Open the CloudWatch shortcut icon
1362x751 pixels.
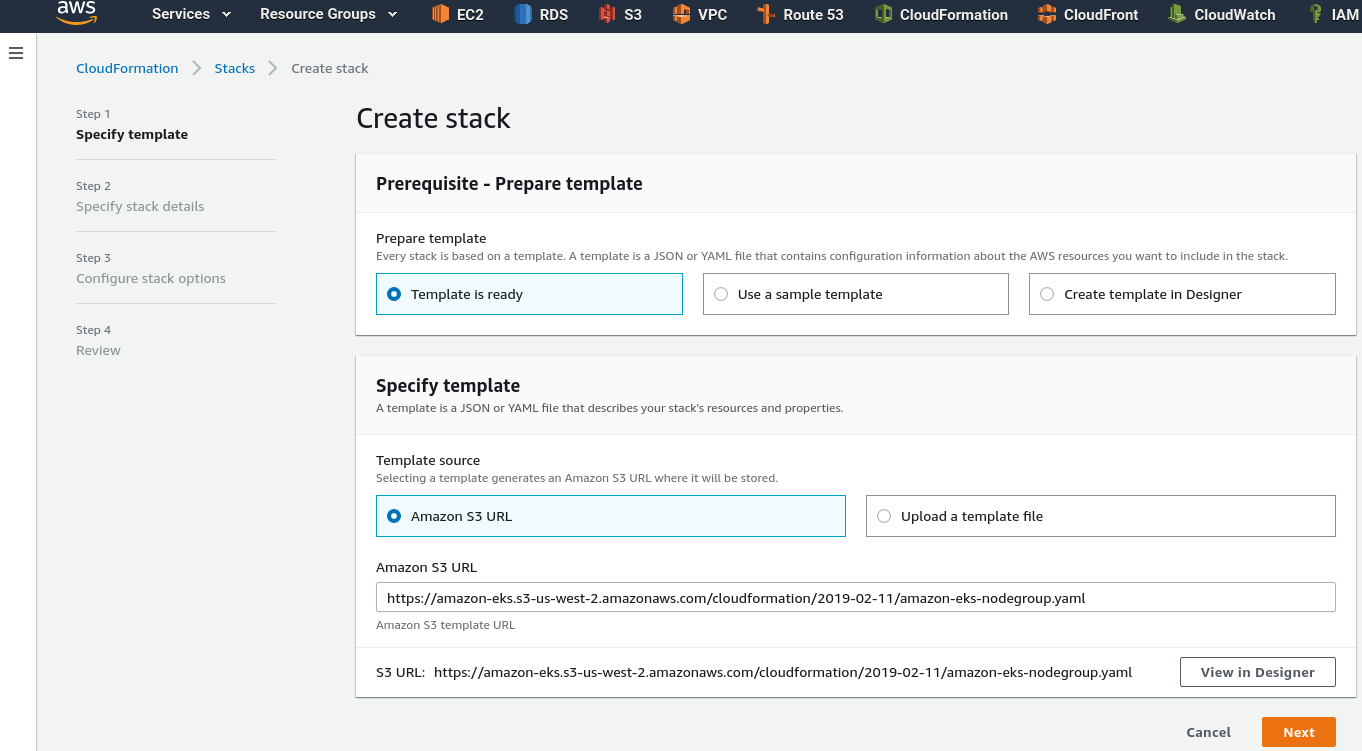click(1177, 14)
